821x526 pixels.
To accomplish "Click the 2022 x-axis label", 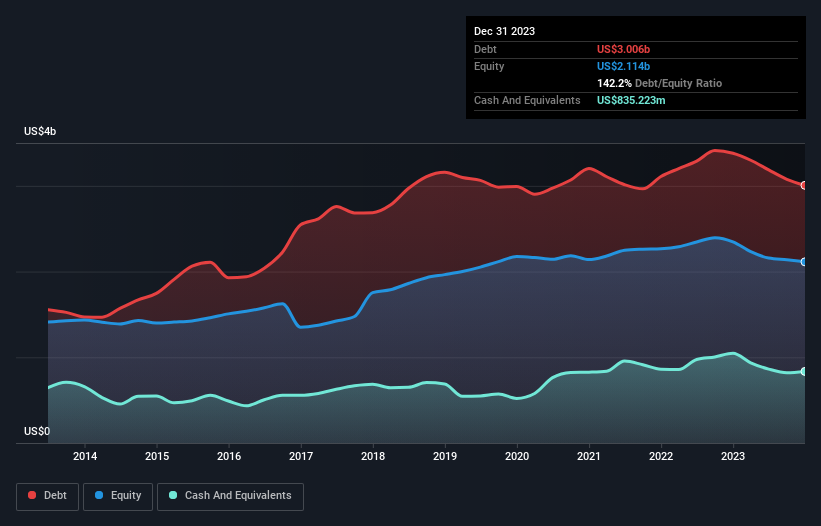I will [x=661, y=456].
